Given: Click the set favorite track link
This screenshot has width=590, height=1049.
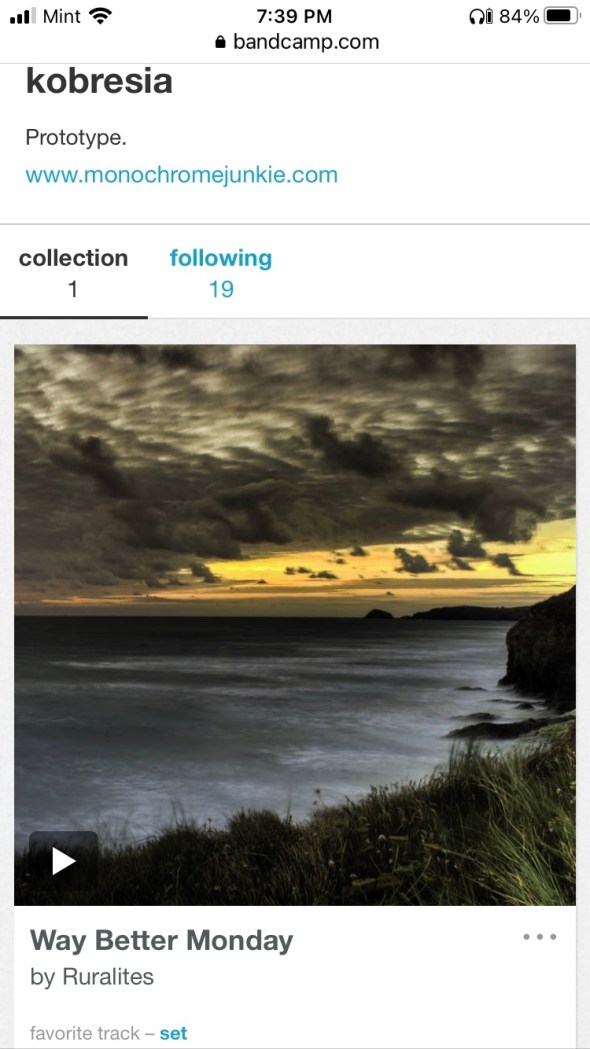Looking at the screenshot, I should pos(174,1033).
